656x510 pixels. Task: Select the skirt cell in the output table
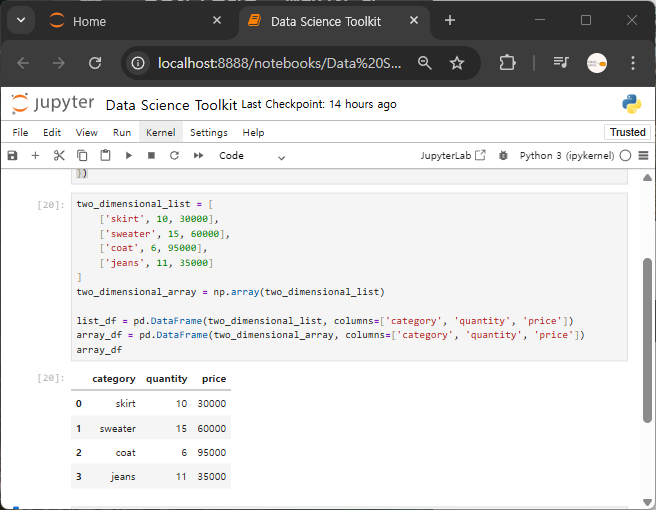pos(126,403)
